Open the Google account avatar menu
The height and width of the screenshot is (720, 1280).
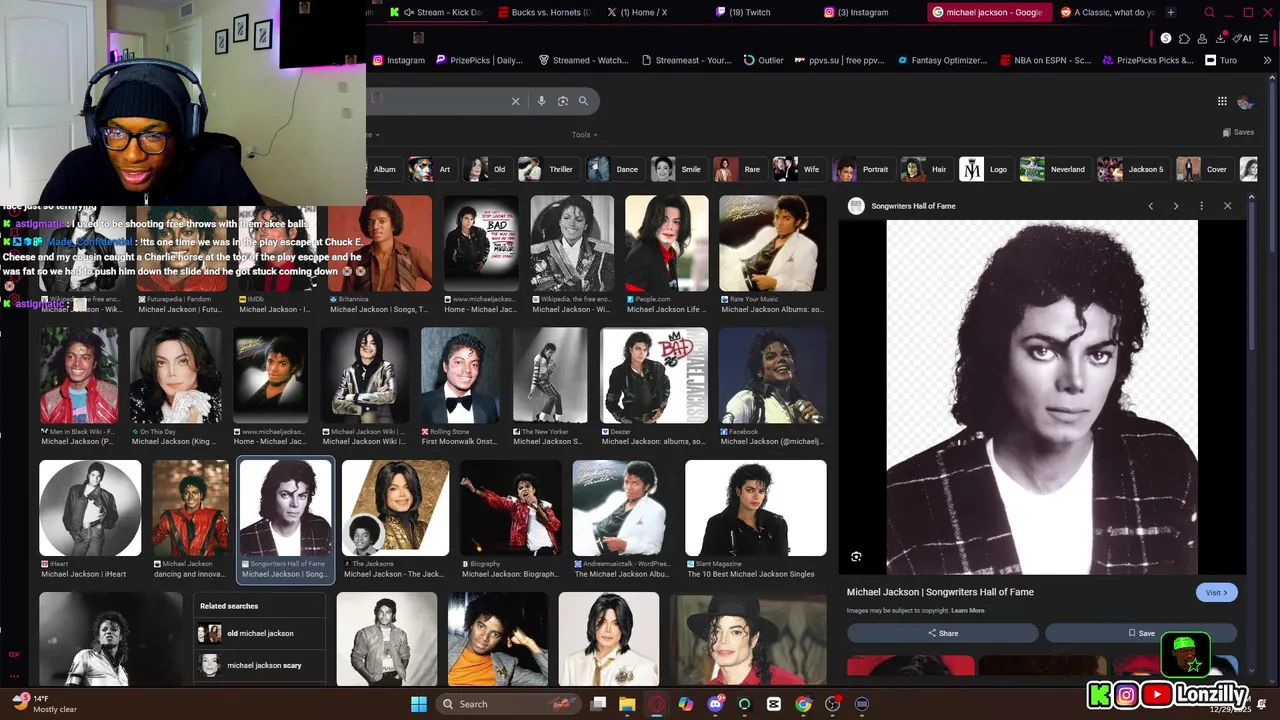pyautogui.click(x=1245, y=102)
